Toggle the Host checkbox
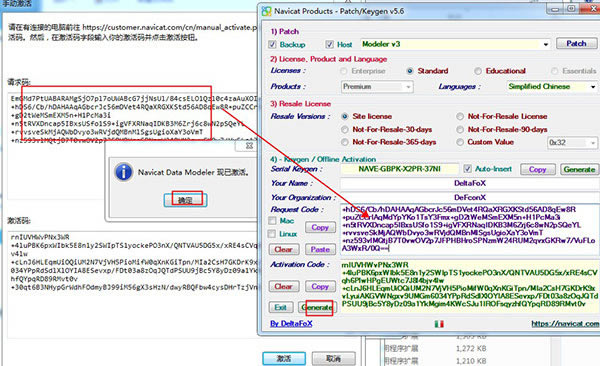 pyautogui.click(x=329, y=44)
